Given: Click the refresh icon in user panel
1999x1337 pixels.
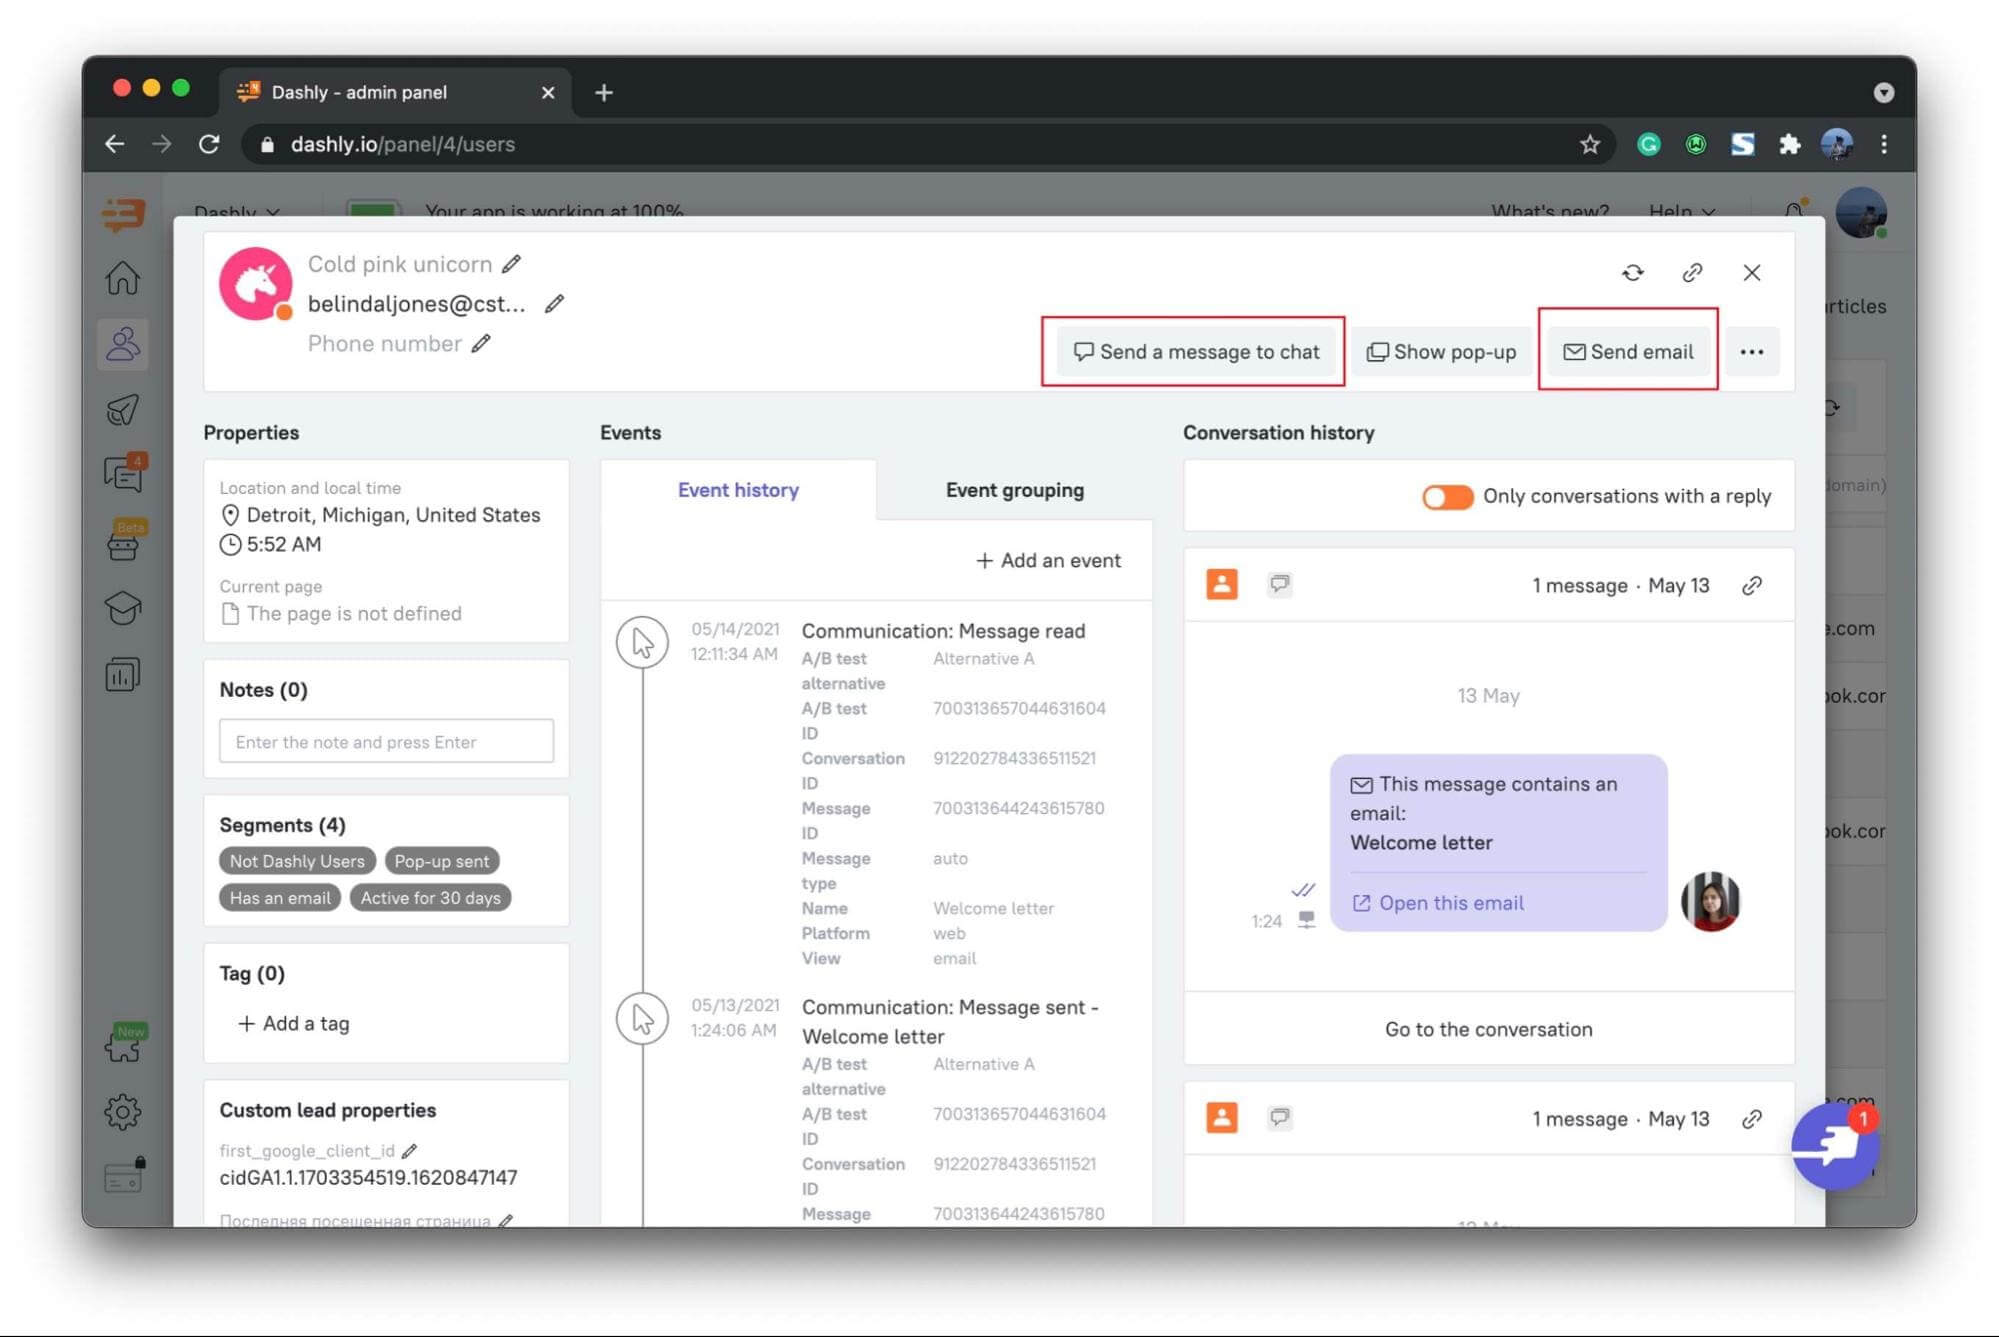Looking at the screenshot, I should pyautogui.click(x=1634, y=273).
